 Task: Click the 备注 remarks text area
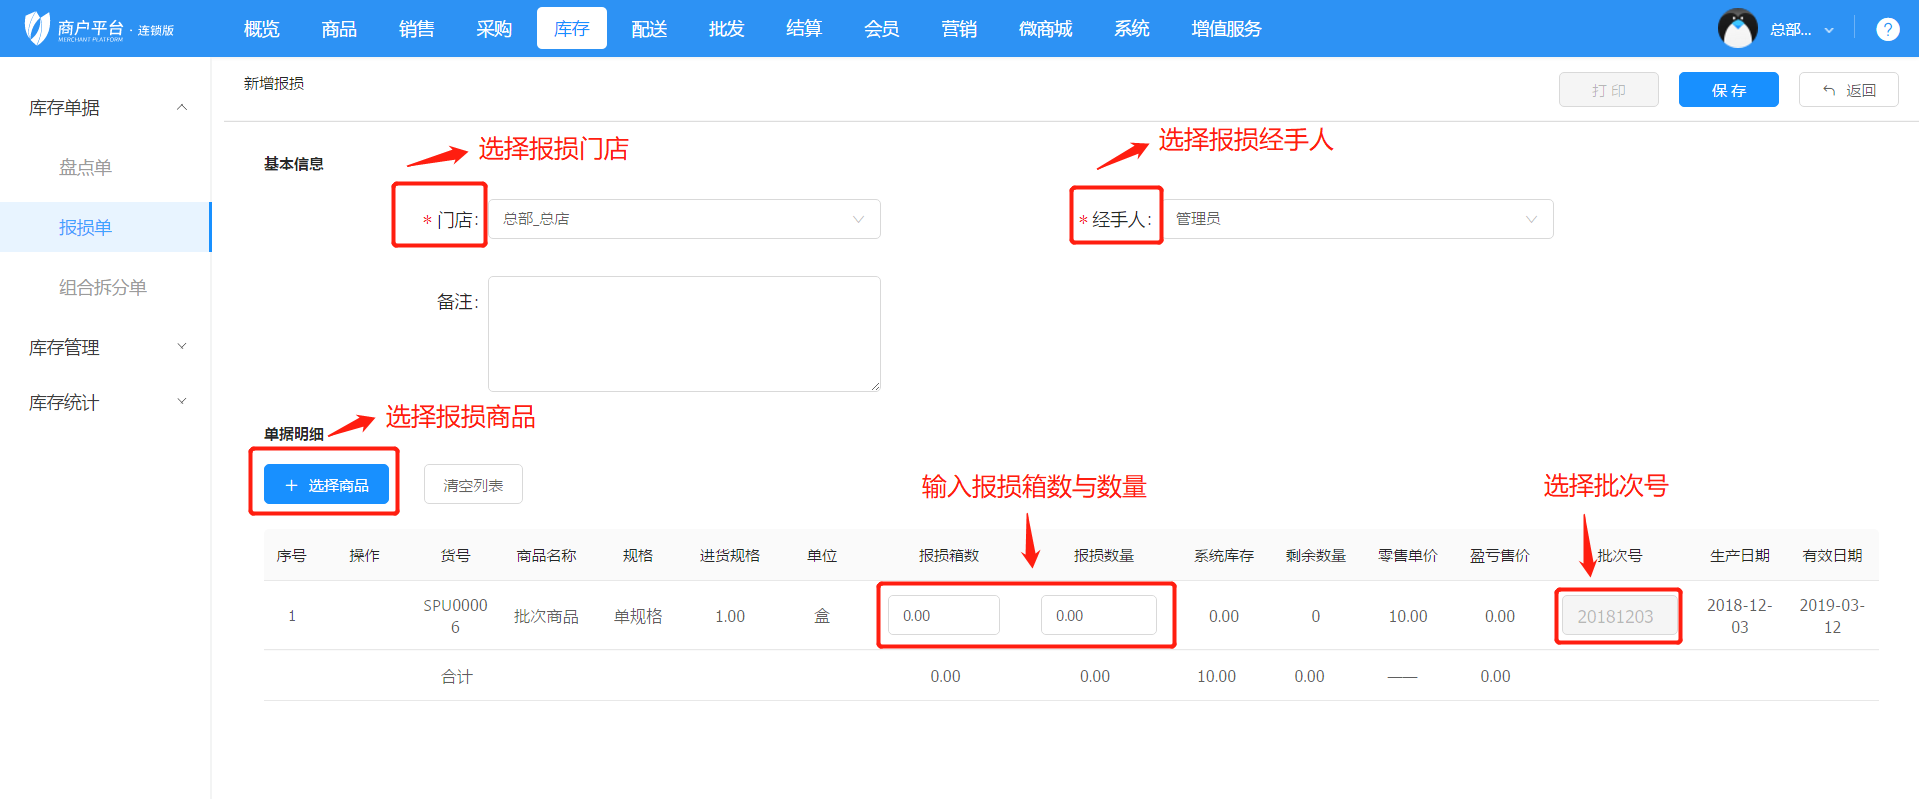click(x=684, y=333)
